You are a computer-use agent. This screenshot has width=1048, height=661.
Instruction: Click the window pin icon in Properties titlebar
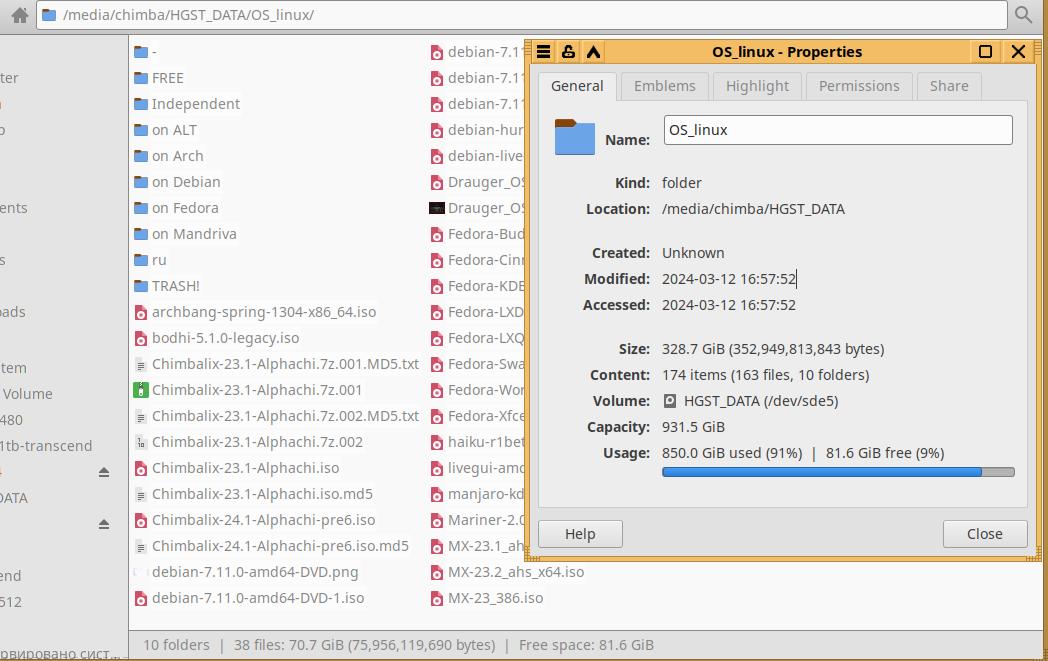[x=568, y=51]
